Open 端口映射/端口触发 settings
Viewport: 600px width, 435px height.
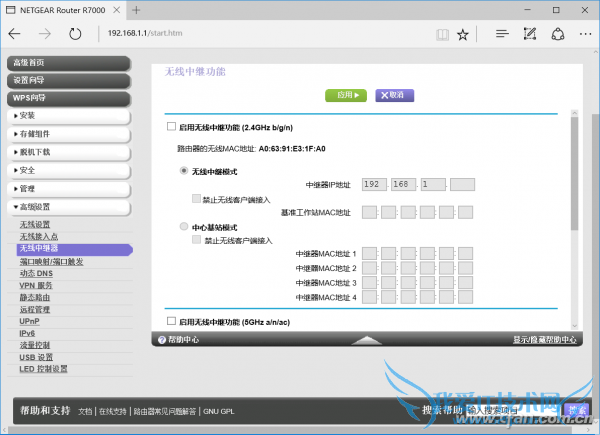[51, 262]
